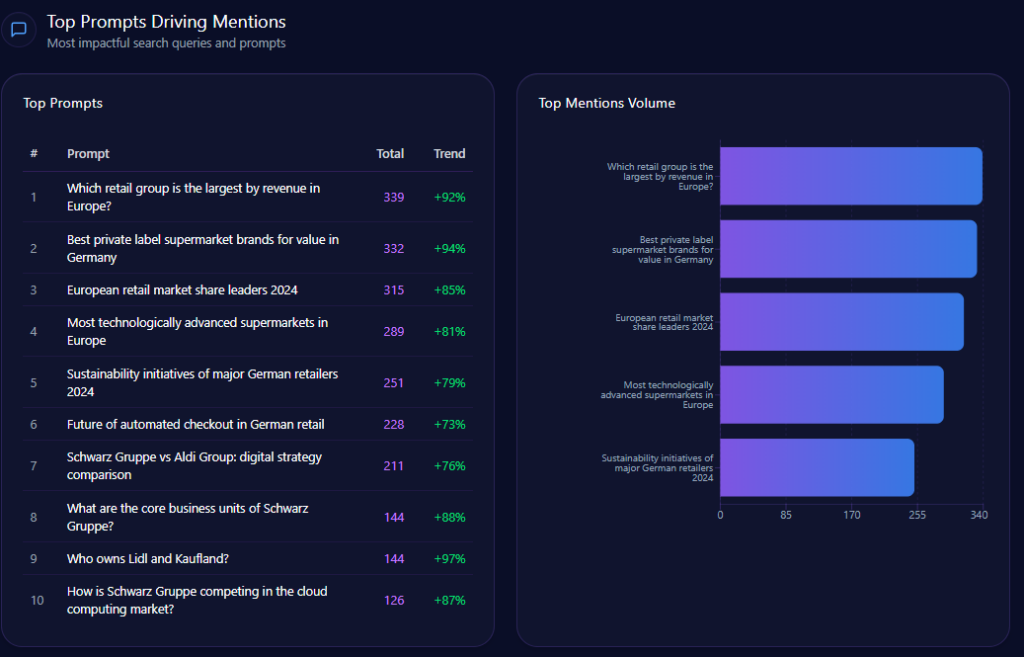Open prompt 'European retail market share leaders 2024'
This screenshot has width=1024, height=657.
pos(182,290)
